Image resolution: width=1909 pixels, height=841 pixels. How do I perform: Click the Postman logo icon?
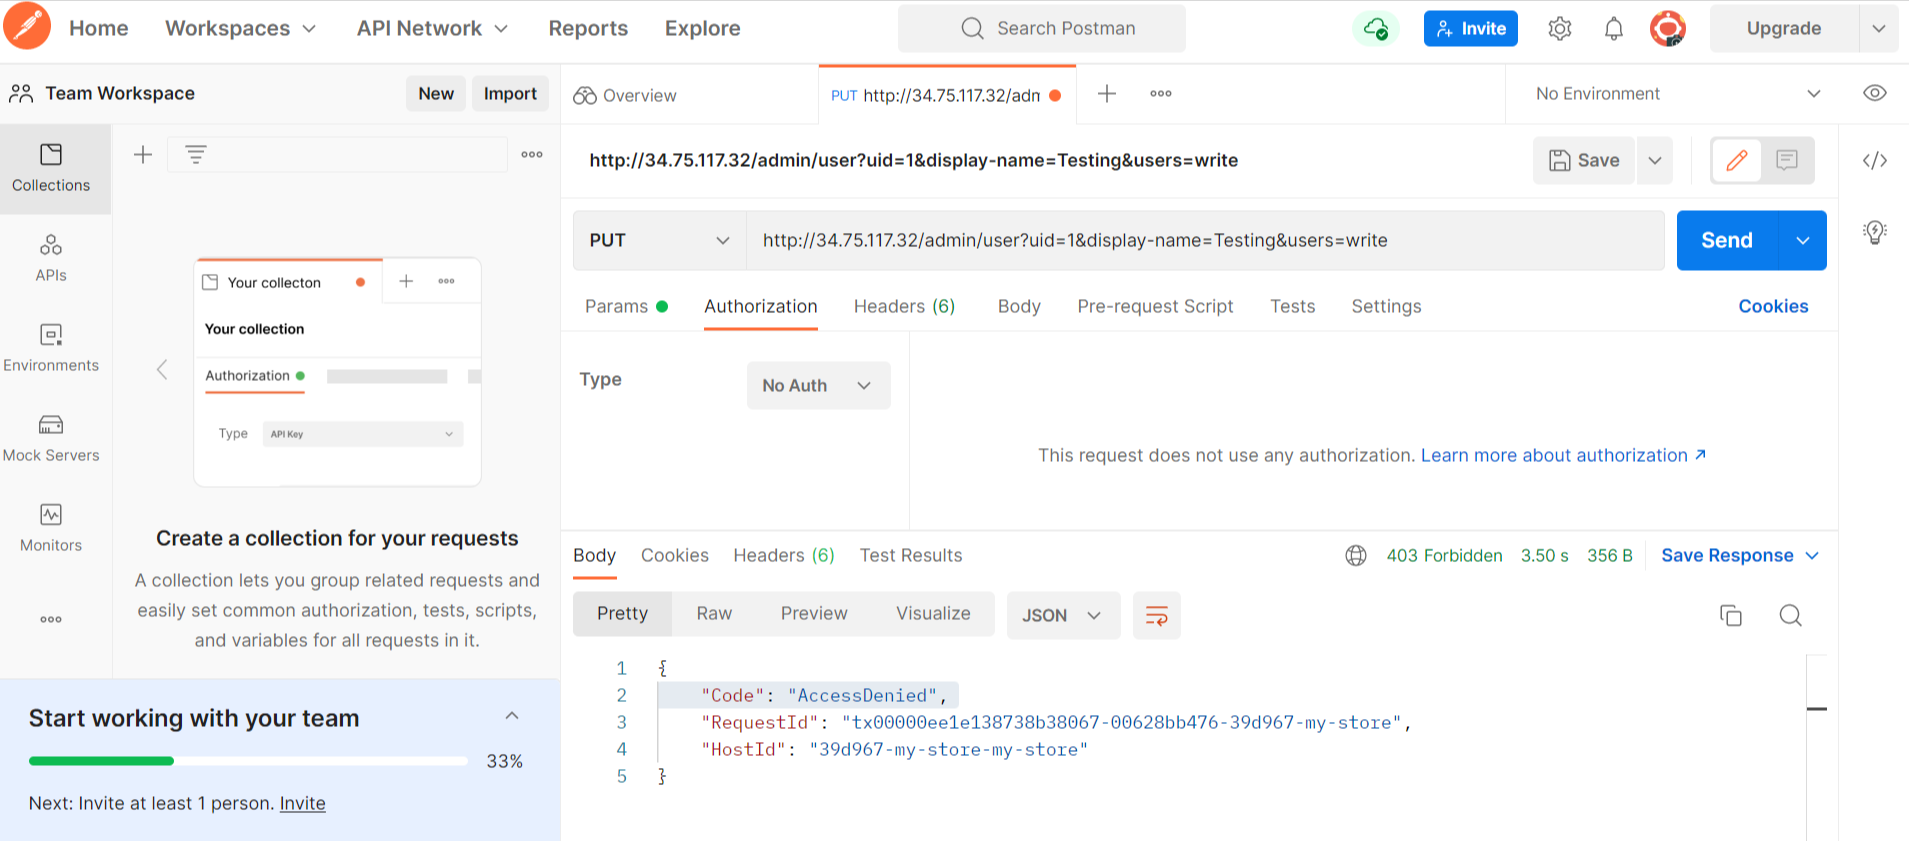[x=27, y=26]
